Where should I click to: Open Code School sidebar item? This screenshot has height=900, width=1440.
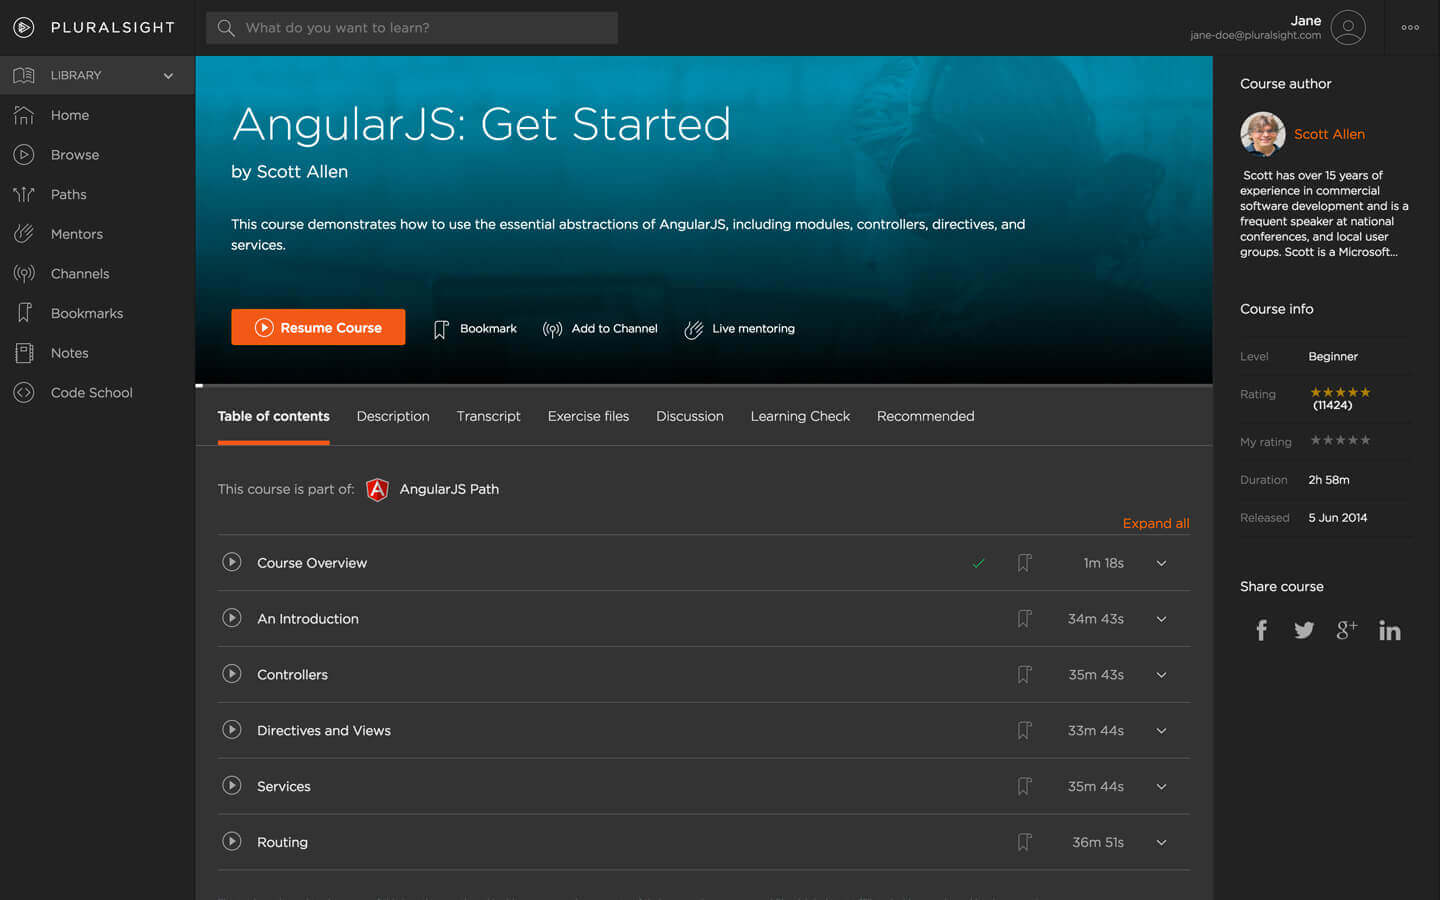pyautogui.click(x=91, y=393)
